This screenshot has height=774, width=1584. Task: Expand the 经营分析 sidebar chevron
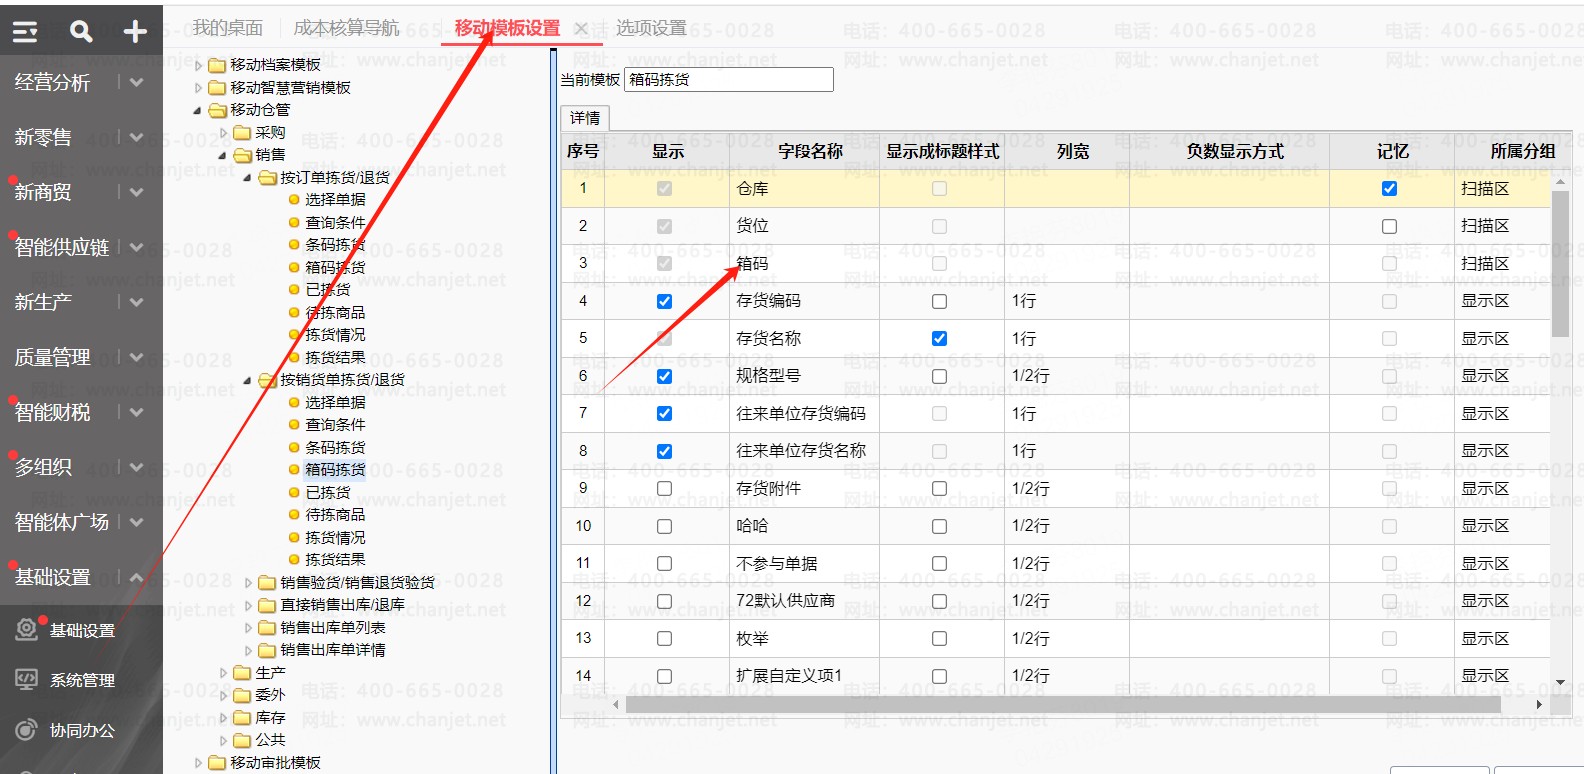(x=137, y=82)
